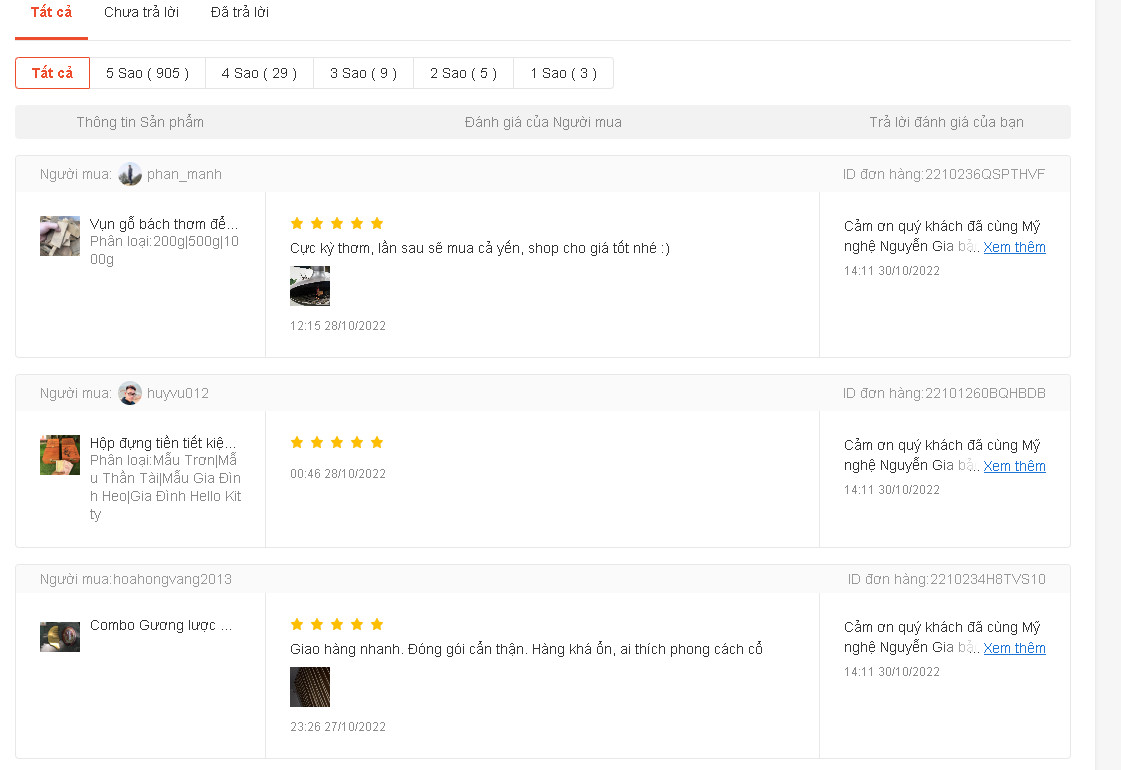The height and width of the screenshot is (770, 1121).
Task: Filter reviews by 2 Sao (5)
Action: point(463,73)
